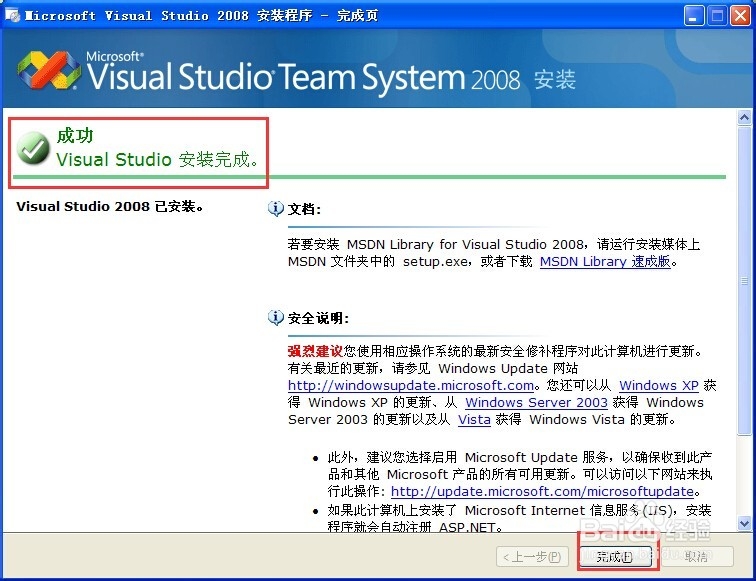Click the red '强烈建议' text
The width and height of the screenshot is (756, 581).
tap(315, 351)
